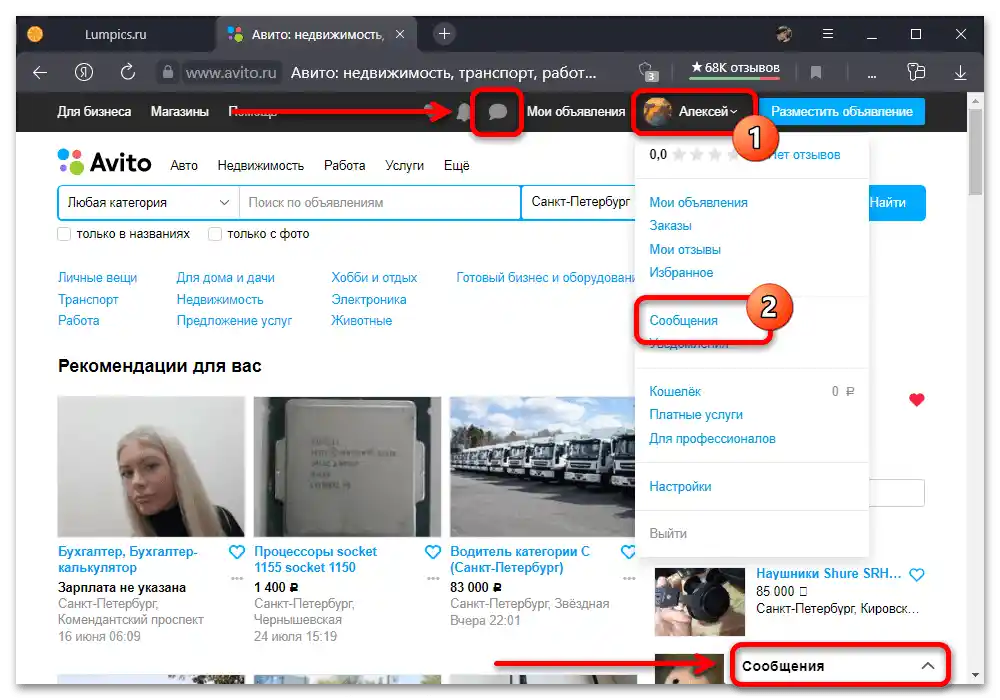Select 'Заказы' in account dropdown
The height and width of the screenshot is (700, 1000).
point(670,226)
